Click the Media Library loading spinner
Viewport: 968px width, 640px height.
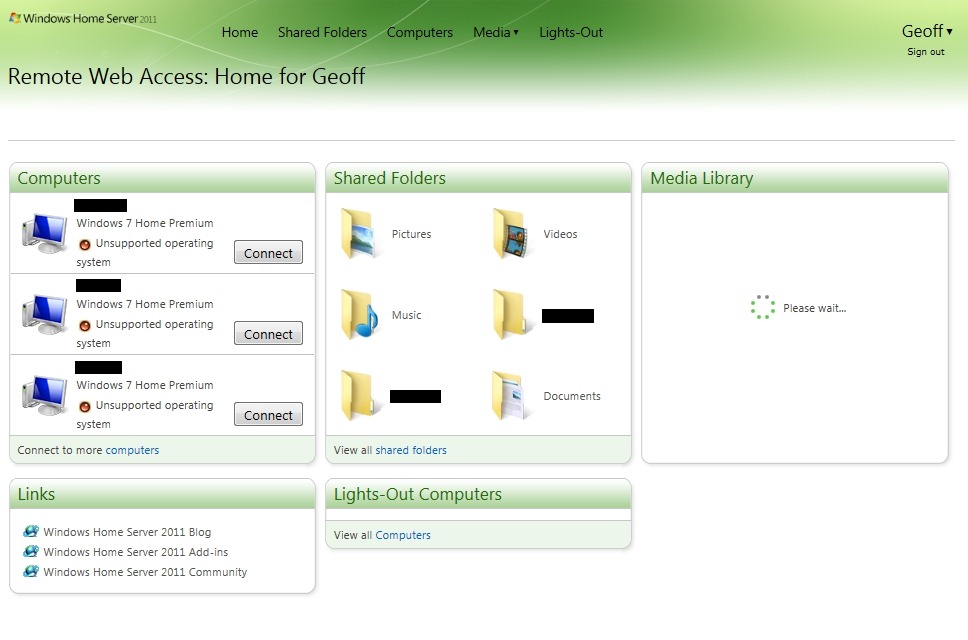pyautogui.click(x=763, y=308)
